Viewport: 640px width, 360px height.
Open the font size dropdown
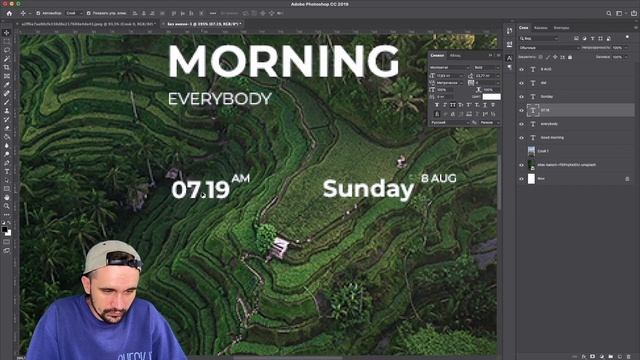450,76
